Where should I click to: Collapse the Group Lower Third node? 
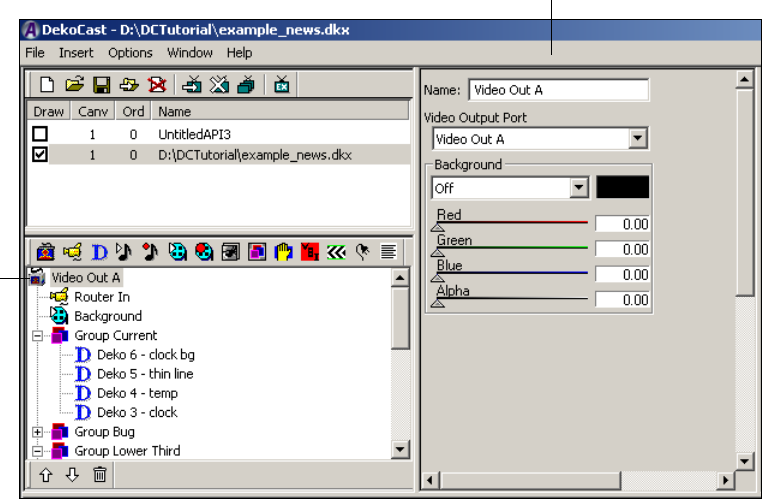37,451
